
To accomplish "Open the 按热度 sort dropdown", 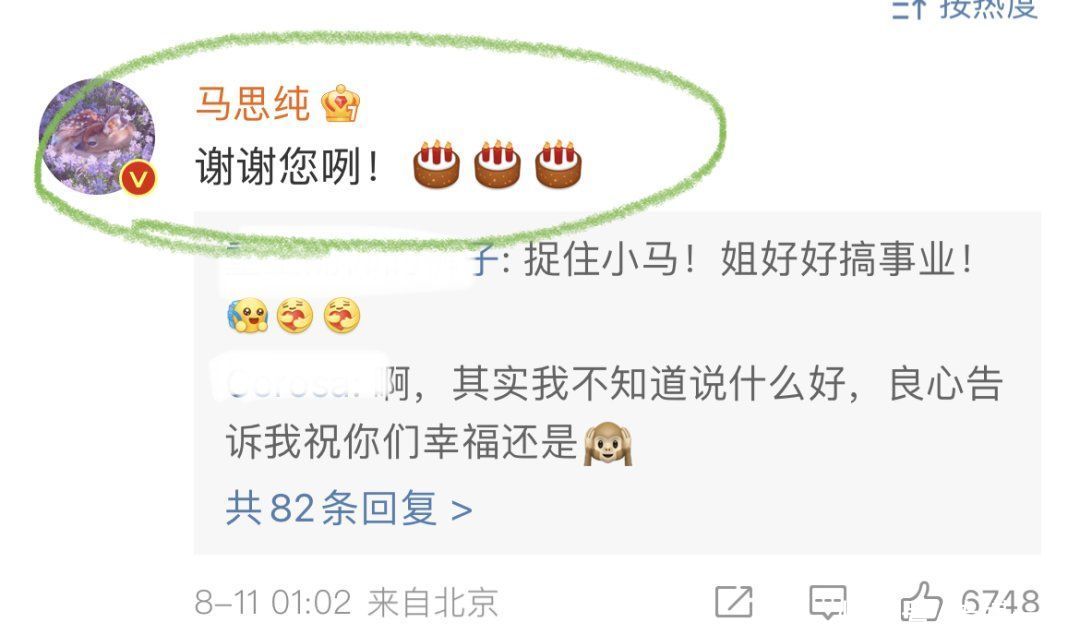I will 966,9.
